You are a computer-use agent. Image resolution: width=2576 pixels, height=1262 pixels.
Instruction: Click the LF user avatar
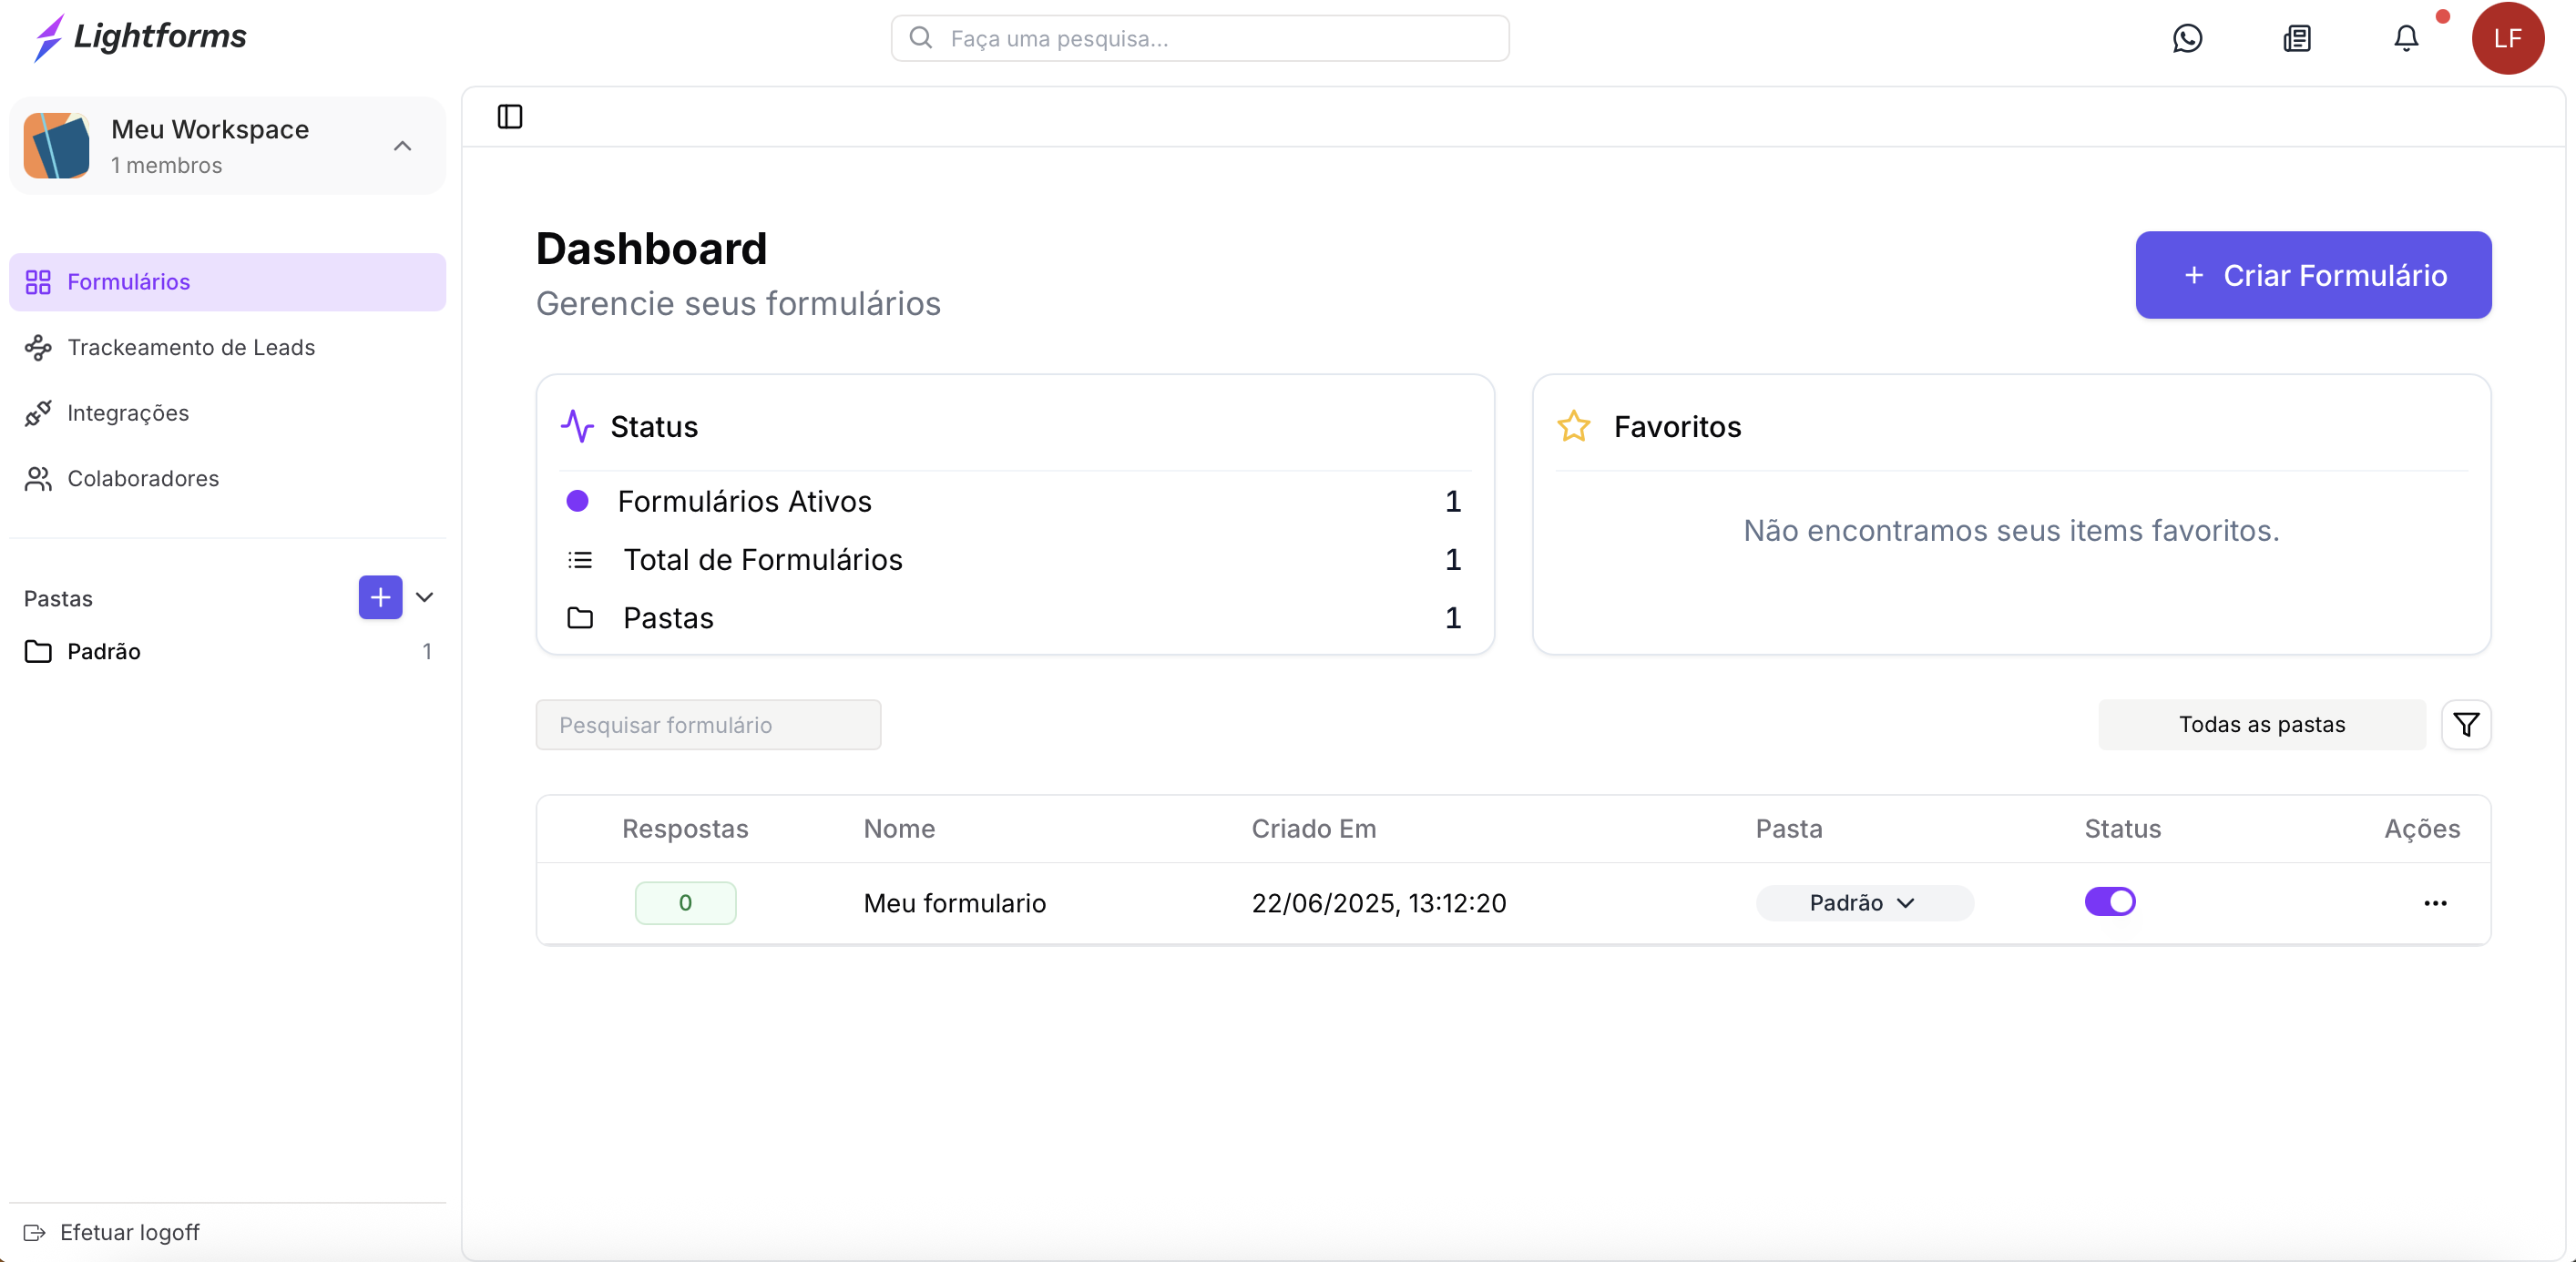(x=2507, y=38)
